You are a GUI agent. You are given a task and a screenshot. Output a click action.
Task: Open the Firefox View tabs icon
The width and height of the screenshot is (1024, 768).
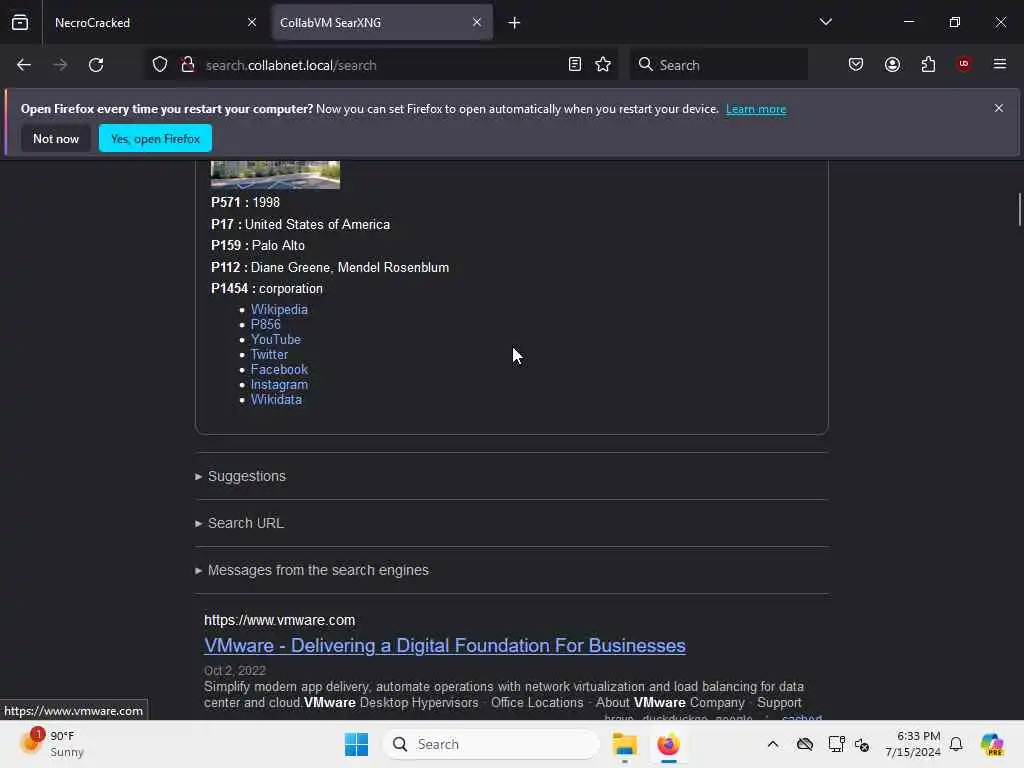point(20,22)
